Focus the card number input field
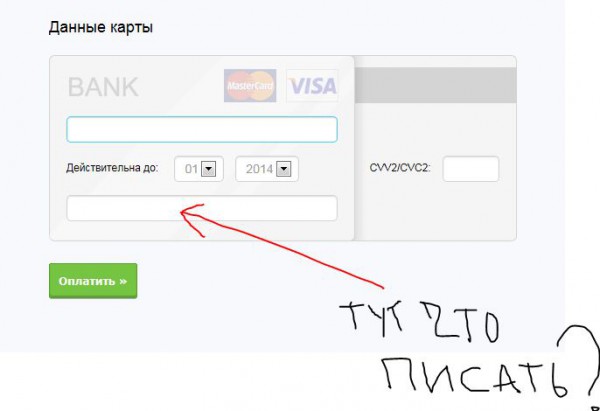The width and height of the screenshot is (600, 411). (202, 129)
